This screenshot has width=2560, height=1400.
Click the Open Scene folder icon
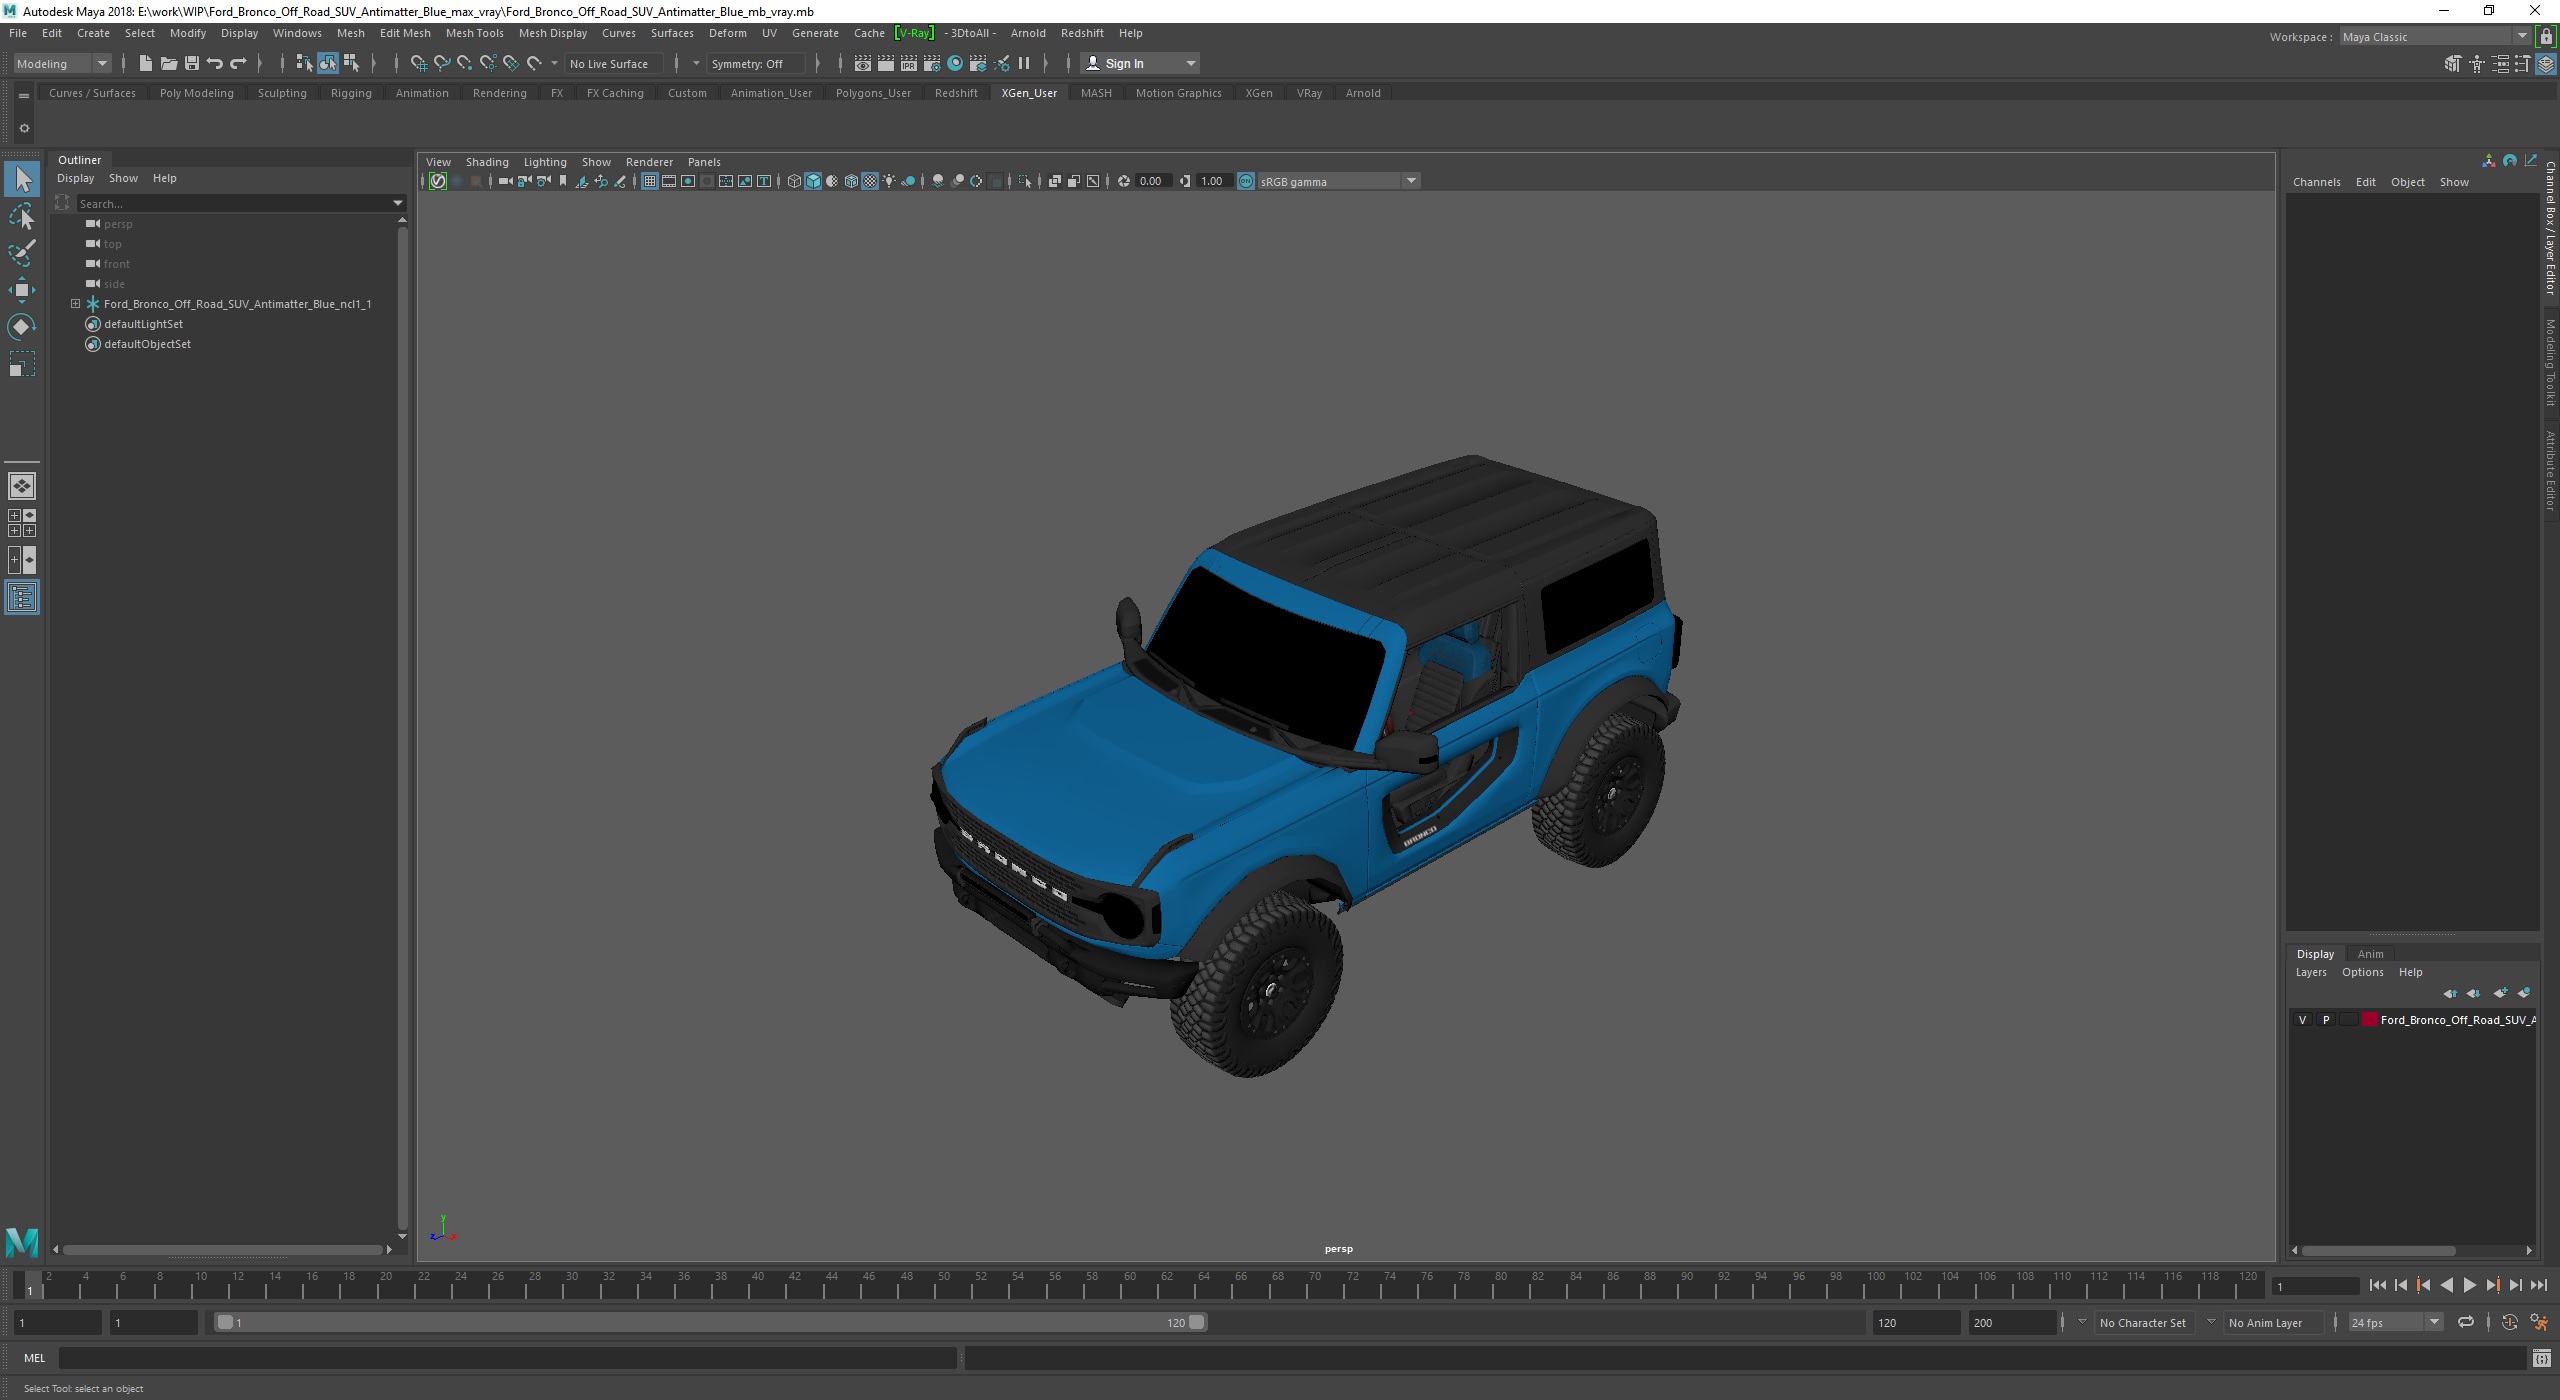click(168, 63)
